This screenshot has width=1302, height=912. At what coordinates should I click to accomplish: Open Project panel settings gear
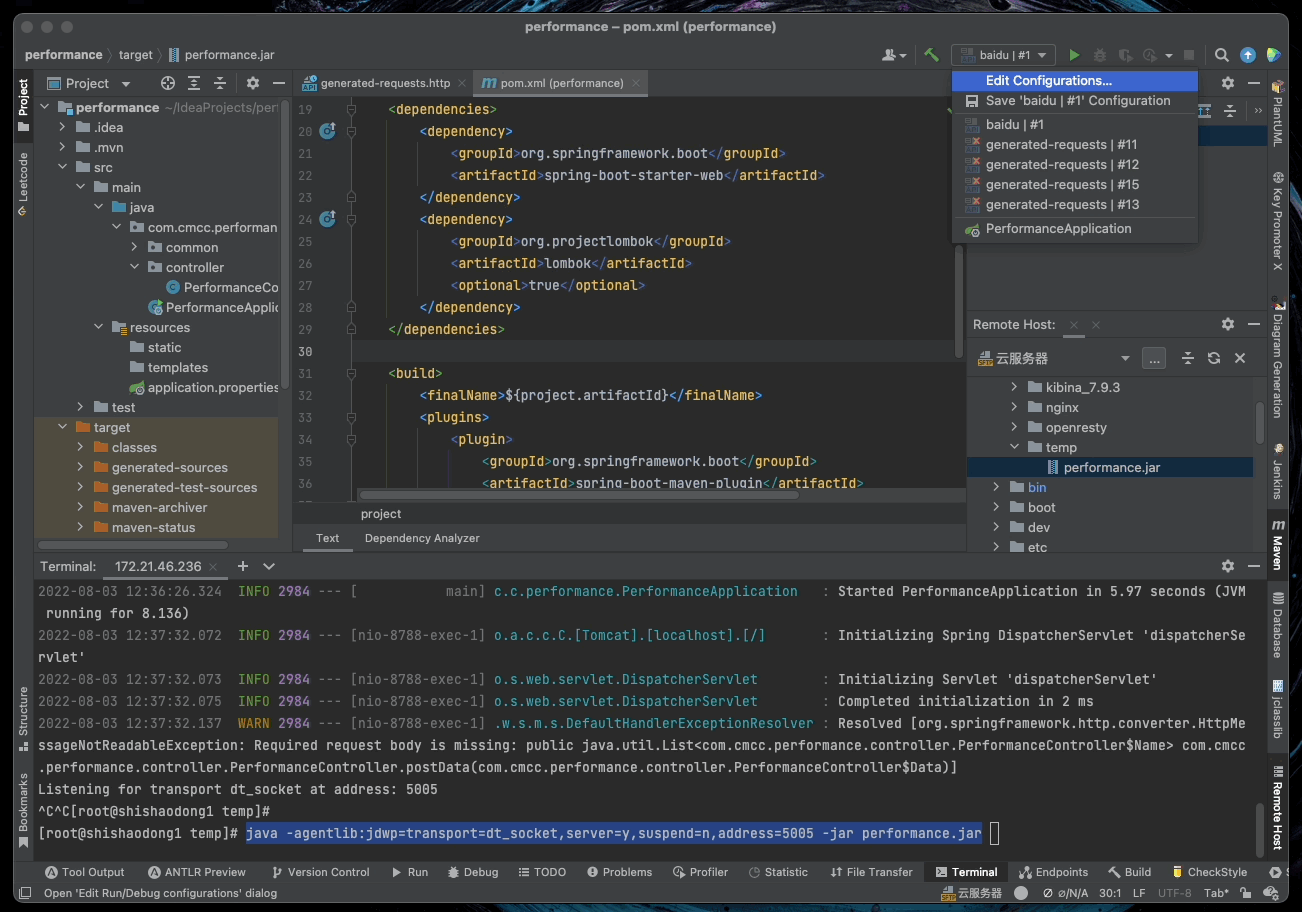point(253,83)
